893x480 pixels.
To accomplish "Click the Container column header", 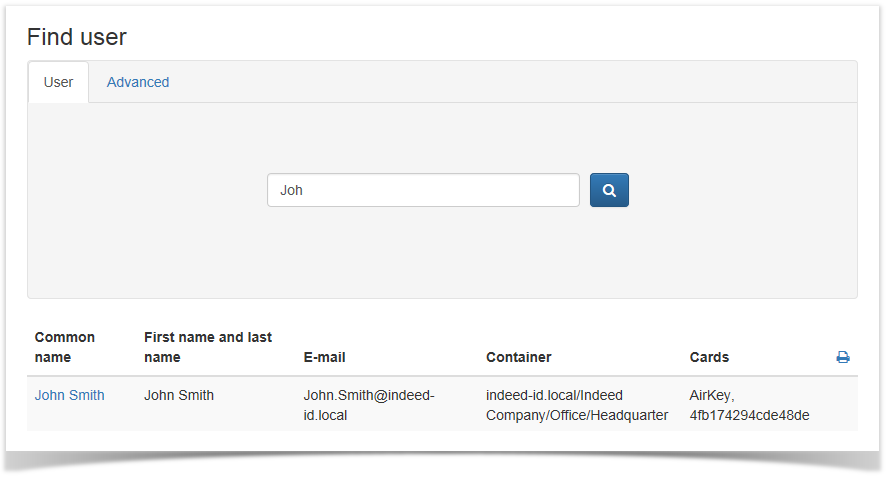I will coord(518,357).
